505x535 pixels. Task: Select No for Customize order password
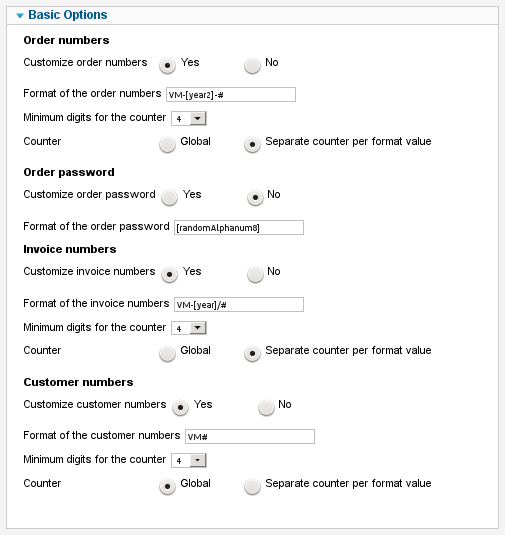(255, 197)
